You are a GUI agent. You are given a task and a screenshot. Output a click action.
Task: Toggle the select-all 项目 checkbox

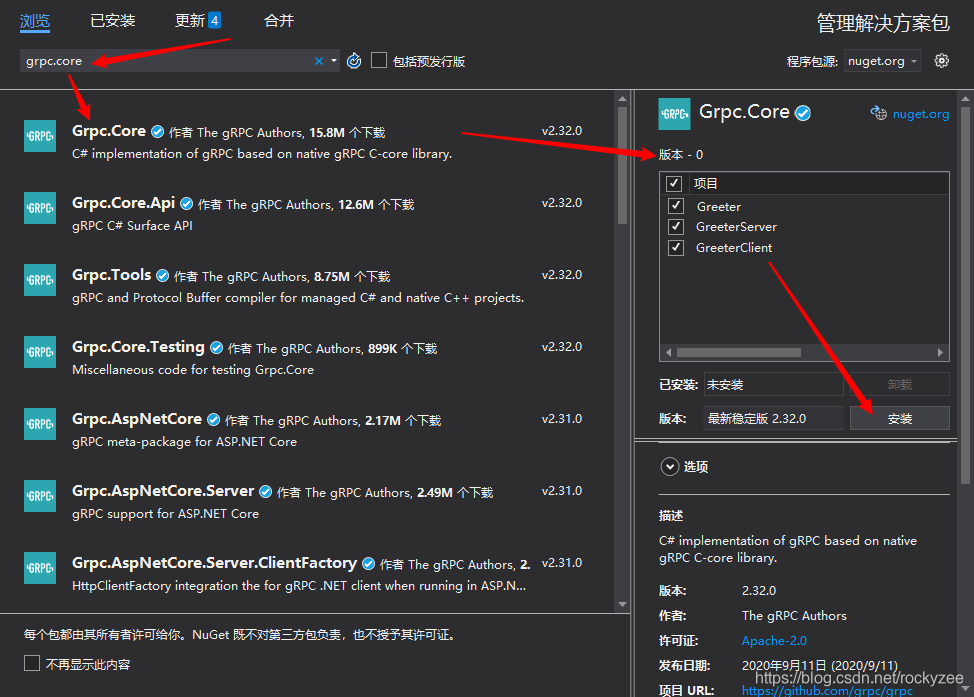click(x=674, y=184)
